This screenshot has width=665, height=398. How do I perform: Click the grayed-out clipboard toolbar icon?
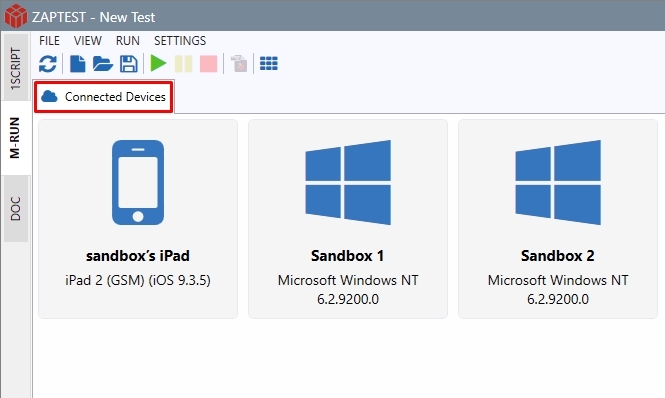point(239,64)
